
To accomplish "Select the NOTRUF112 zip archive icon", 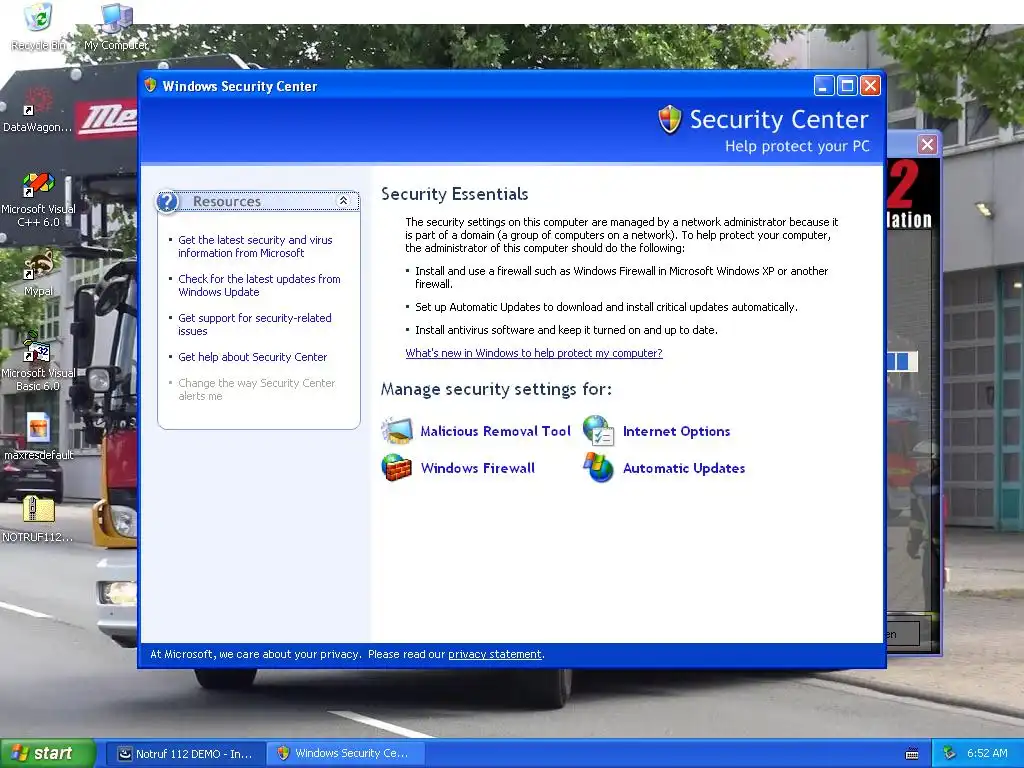I will (39, 509).
